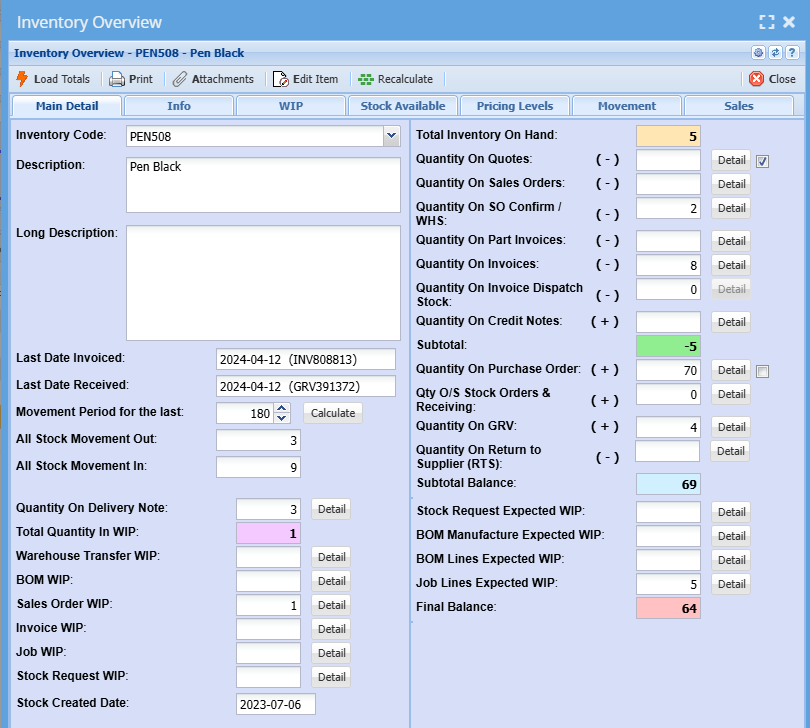This screenshot has width=810, height=728.
Task: Uncheck the Quantity On Quotes checkbox
Action: (763, 161)
